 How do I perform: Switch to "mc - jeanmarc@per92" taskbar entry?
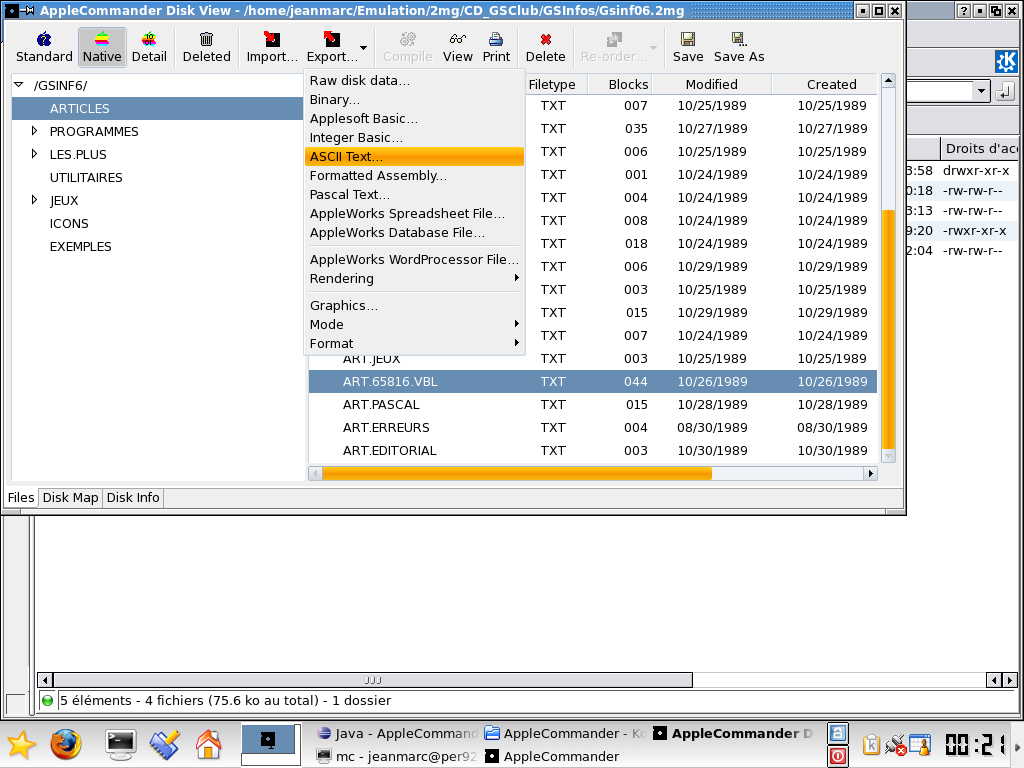click(x=397, y=756)
